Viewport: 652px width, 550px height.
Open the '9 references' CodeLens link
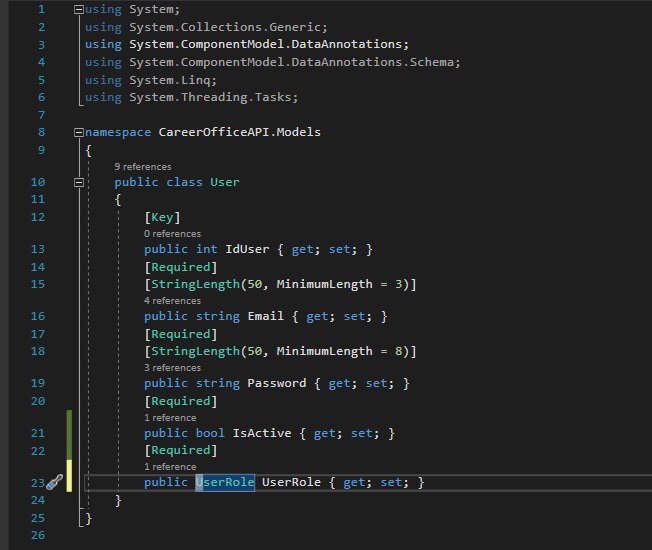coord(143,167)
